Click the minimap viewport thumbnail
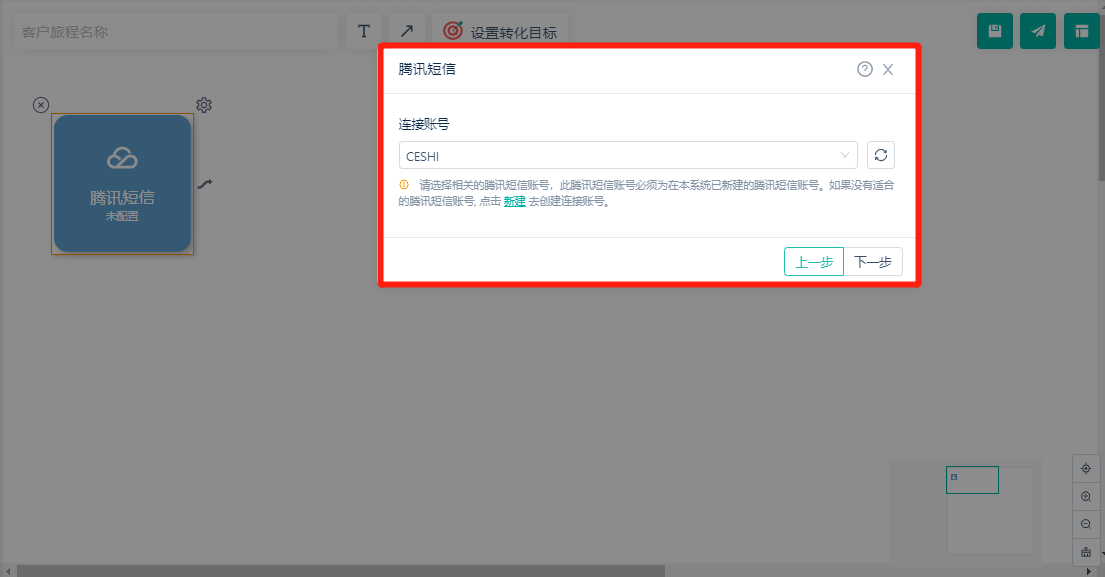This screenshot has width=1105, height=577. tap(972, 480)
